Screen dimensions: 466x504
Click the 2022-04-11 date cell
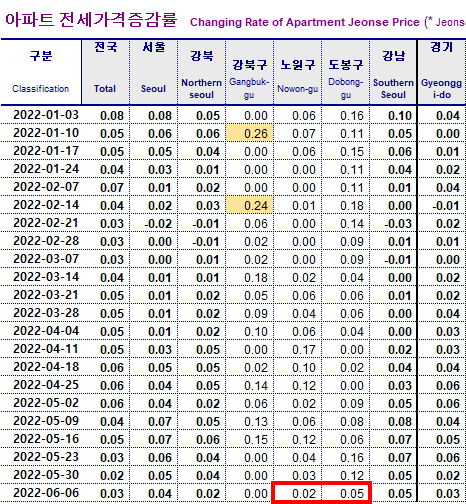(x=41, y=349)
